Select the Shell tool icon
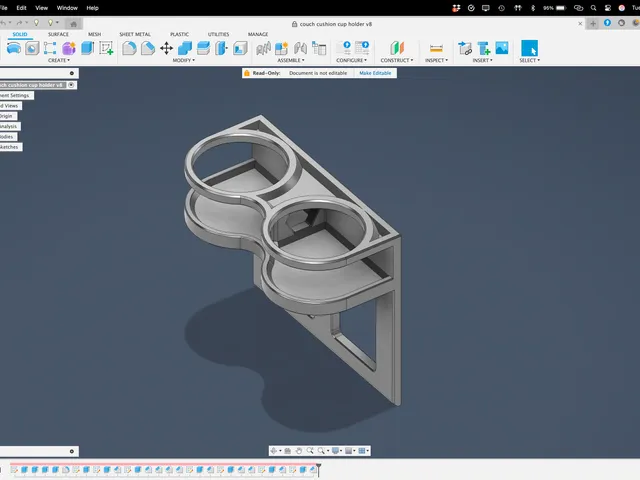 240,48
